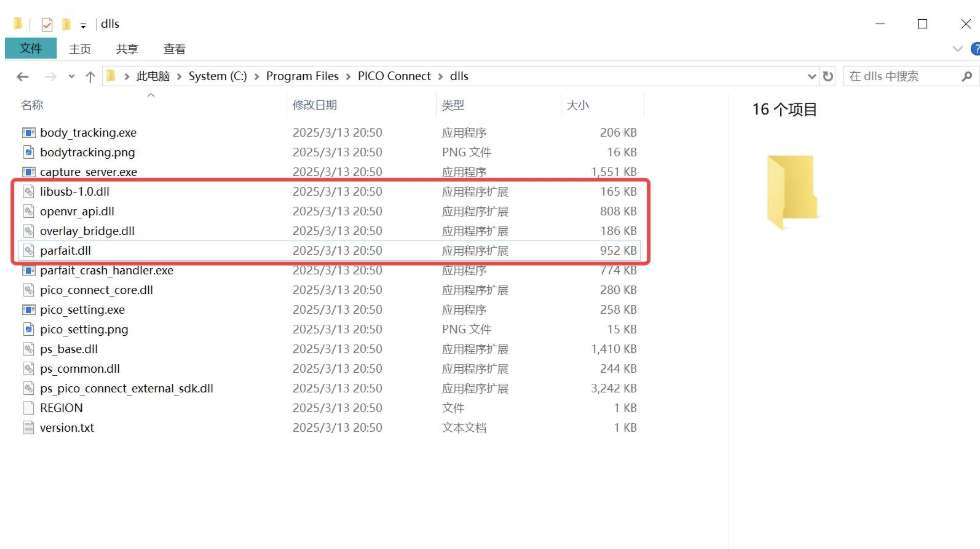This screenshot has height=549, width=980.
Task: Expand chevron after System (C:) in path
Action: [x=256, y=76]
